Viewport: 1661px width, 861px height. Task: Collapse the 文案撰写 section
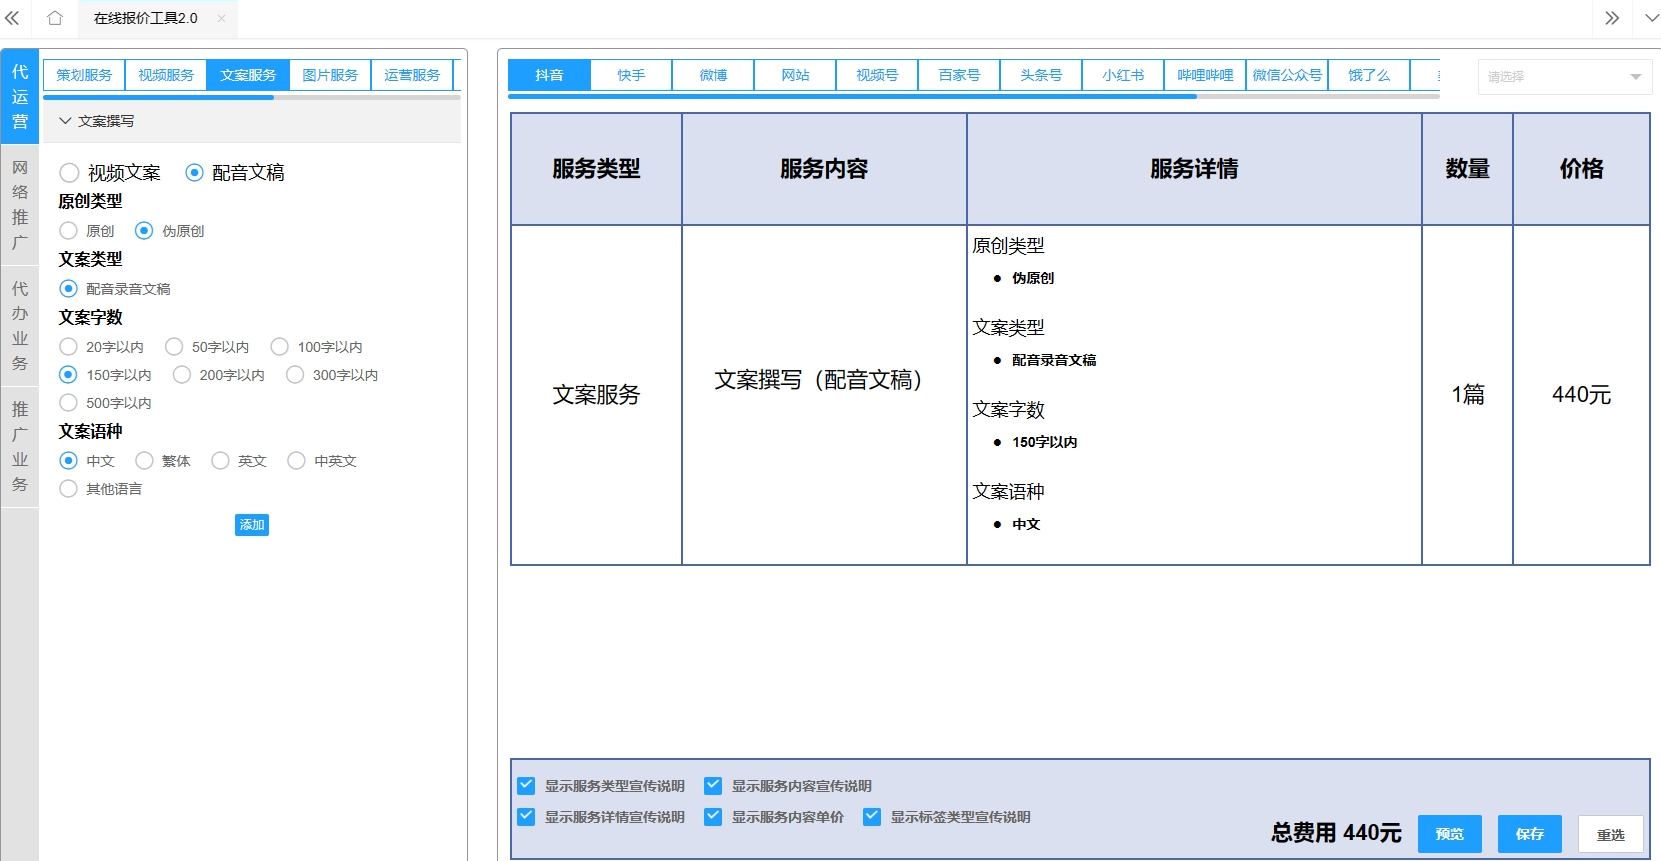(66, 121)
